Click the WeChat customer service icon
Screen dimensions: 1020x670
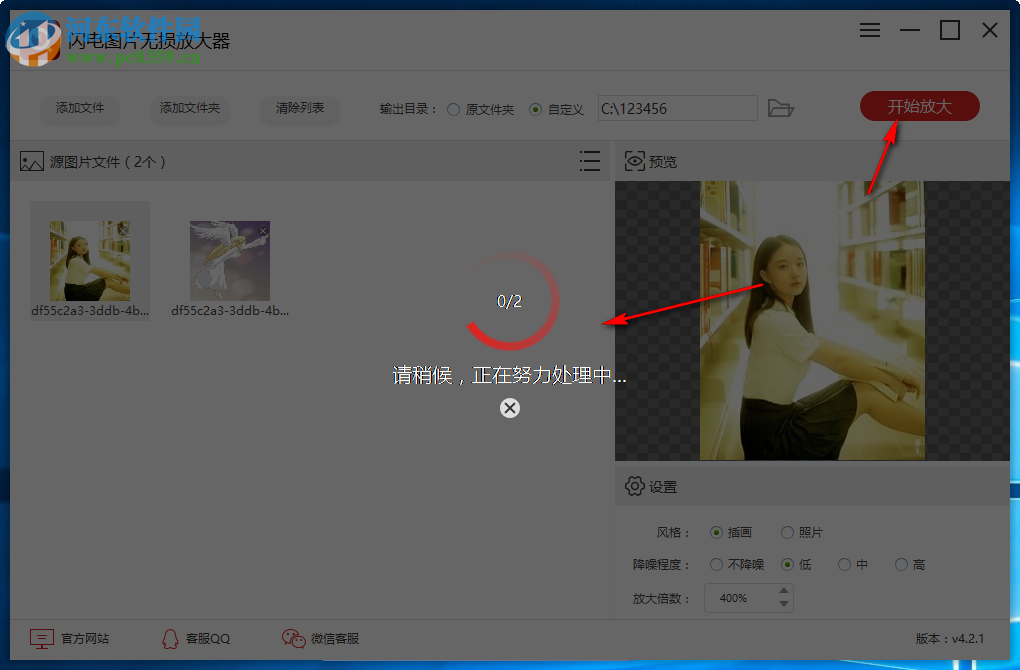click(x=293, y=639)
